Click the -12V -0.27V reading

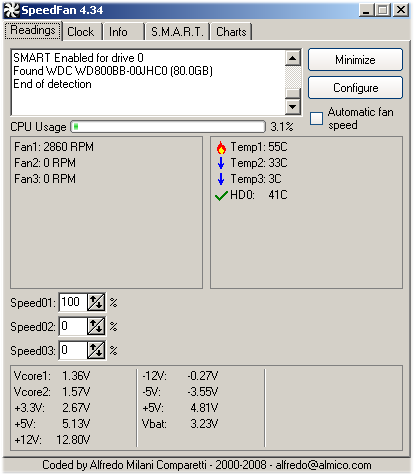(x=180, y=376)
